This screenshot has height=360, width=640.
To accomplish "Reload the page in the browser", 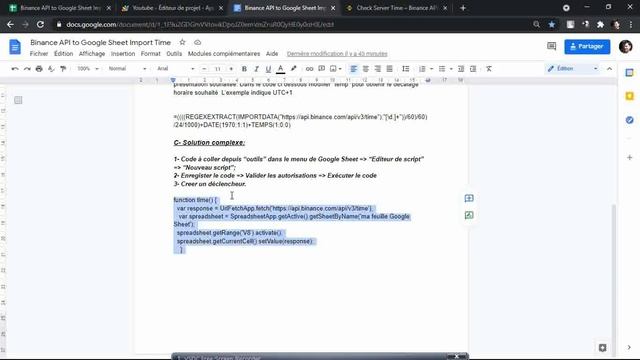I will click(40, 24).
